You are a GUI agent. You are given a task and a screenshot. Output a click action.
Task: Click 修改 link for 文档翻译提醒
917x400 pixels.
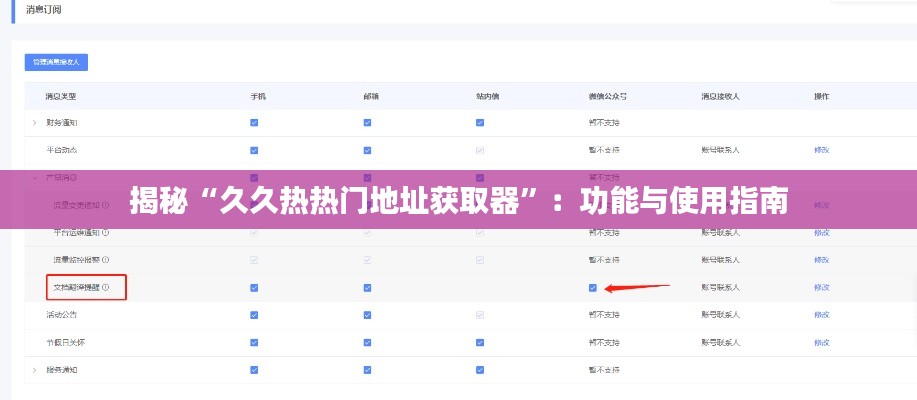coord(821,287)
